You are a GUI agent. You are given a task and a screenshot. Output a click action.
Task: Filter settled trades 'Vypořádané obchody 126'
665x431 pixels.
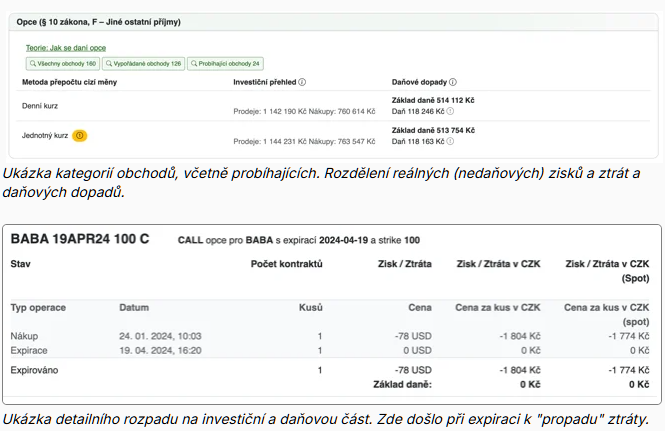point(143,64)
